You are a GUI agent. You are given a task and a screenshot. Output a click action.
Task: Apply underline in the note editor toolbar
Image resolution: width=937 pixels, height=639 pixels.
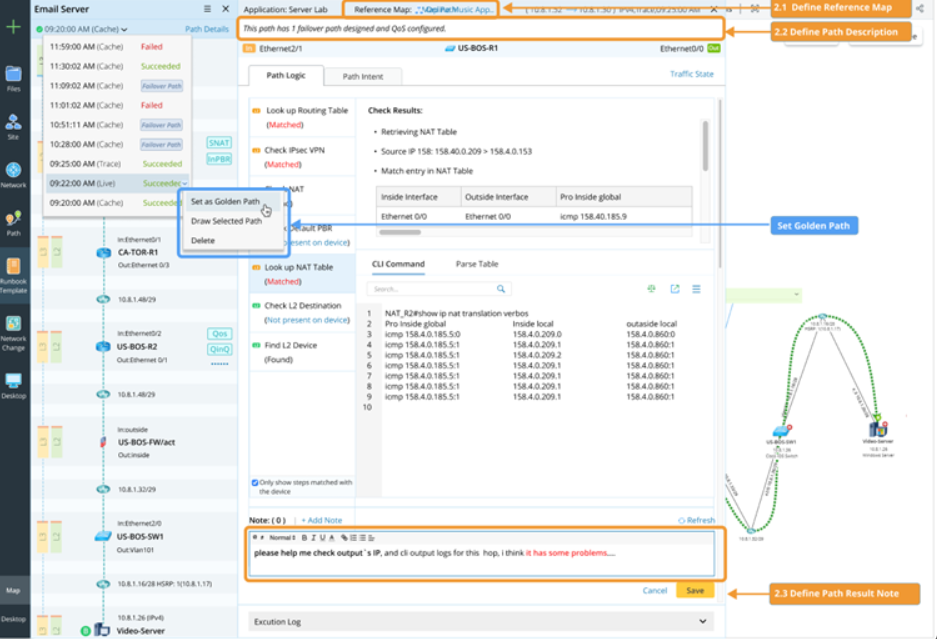322,537
